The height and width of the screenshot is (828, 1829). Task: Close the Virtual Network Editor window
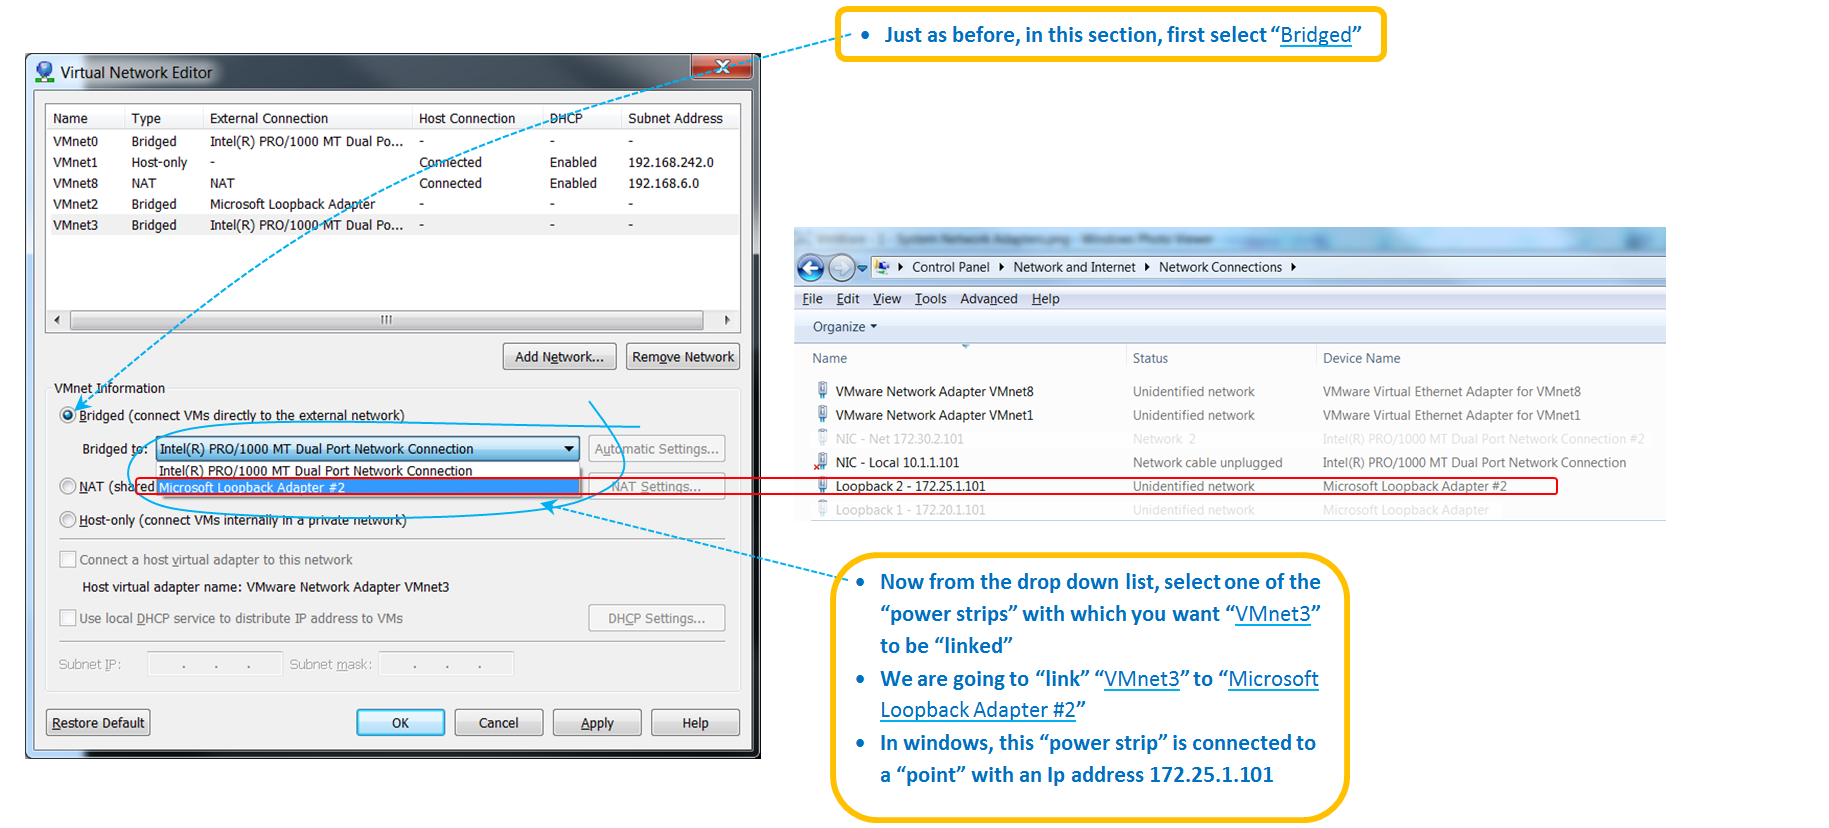click(x=722, y=66)
